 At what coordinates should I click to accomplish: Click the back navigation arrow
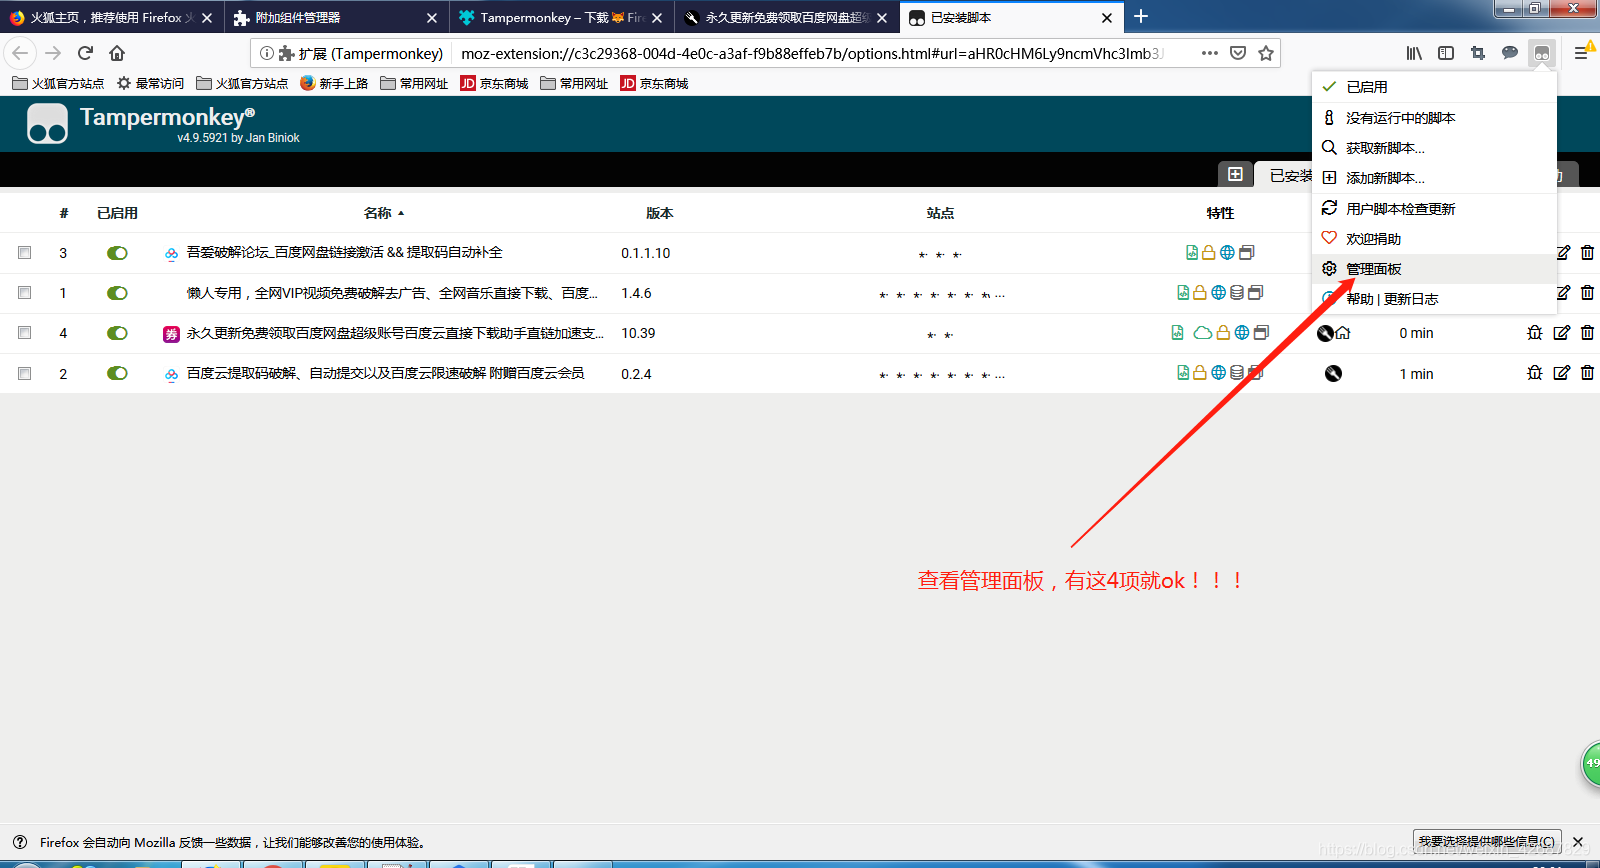point(20,53)
